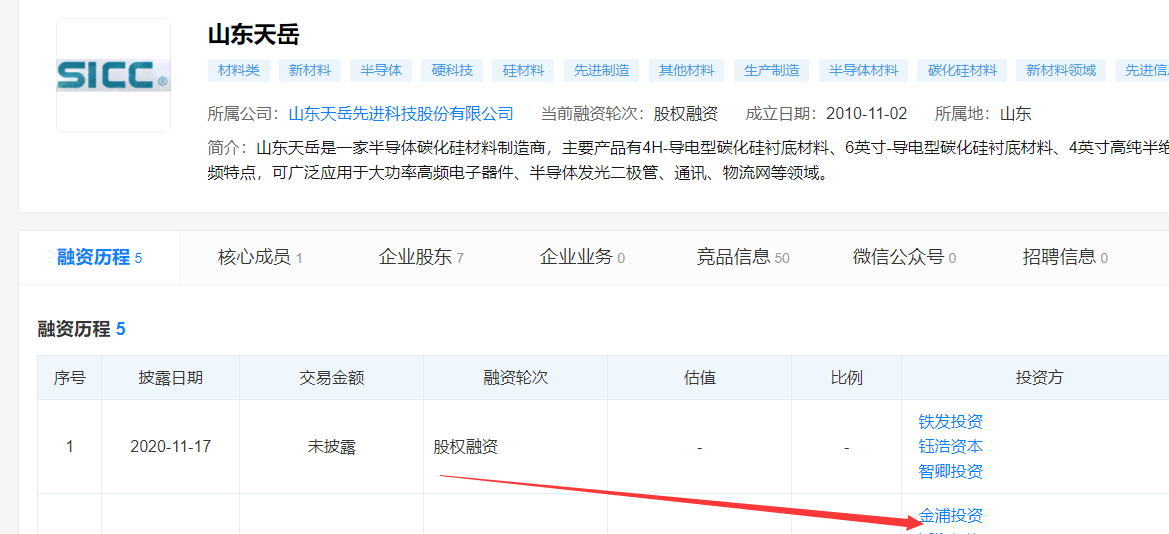Select the 碳化硅材料 tag
Image resolution: width=1169 pixels, height=534 pixels.
962,71
